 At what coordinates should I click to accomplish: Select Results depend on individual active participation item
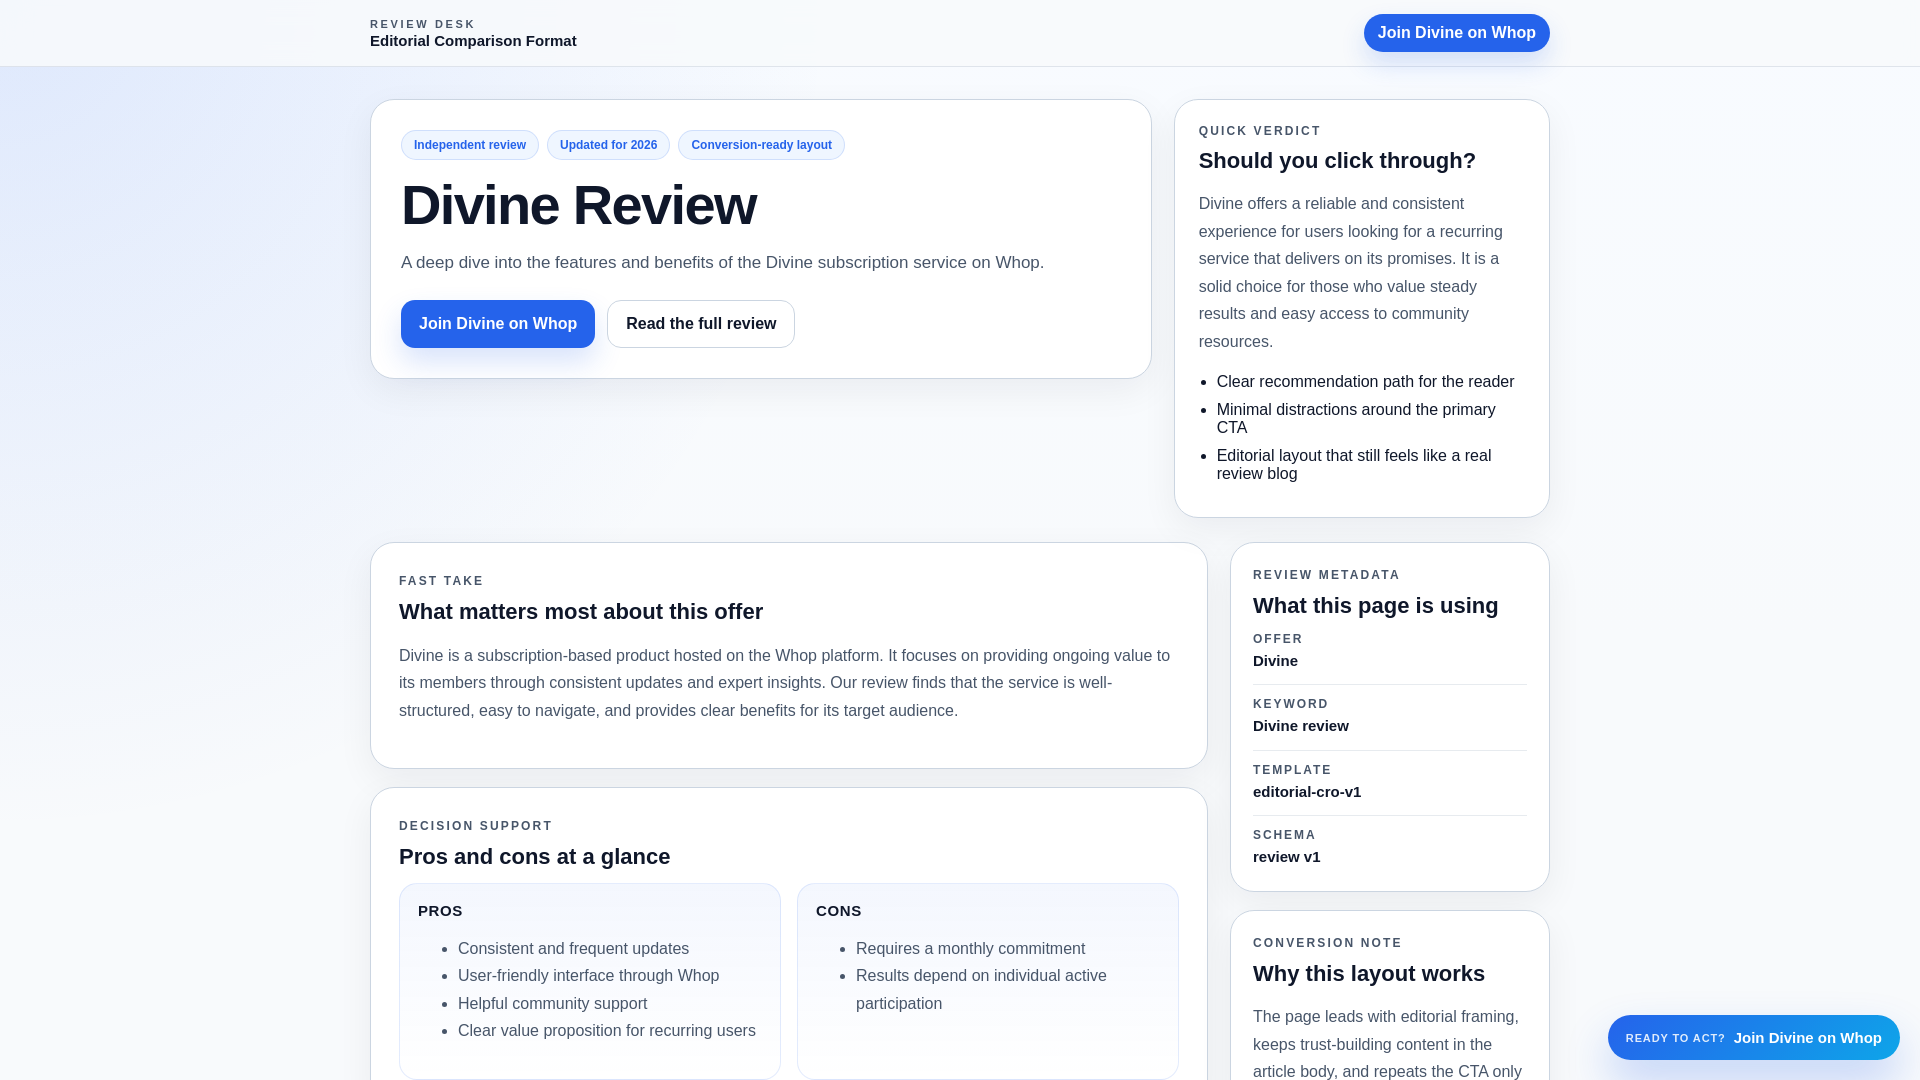(x=981, y=990)
